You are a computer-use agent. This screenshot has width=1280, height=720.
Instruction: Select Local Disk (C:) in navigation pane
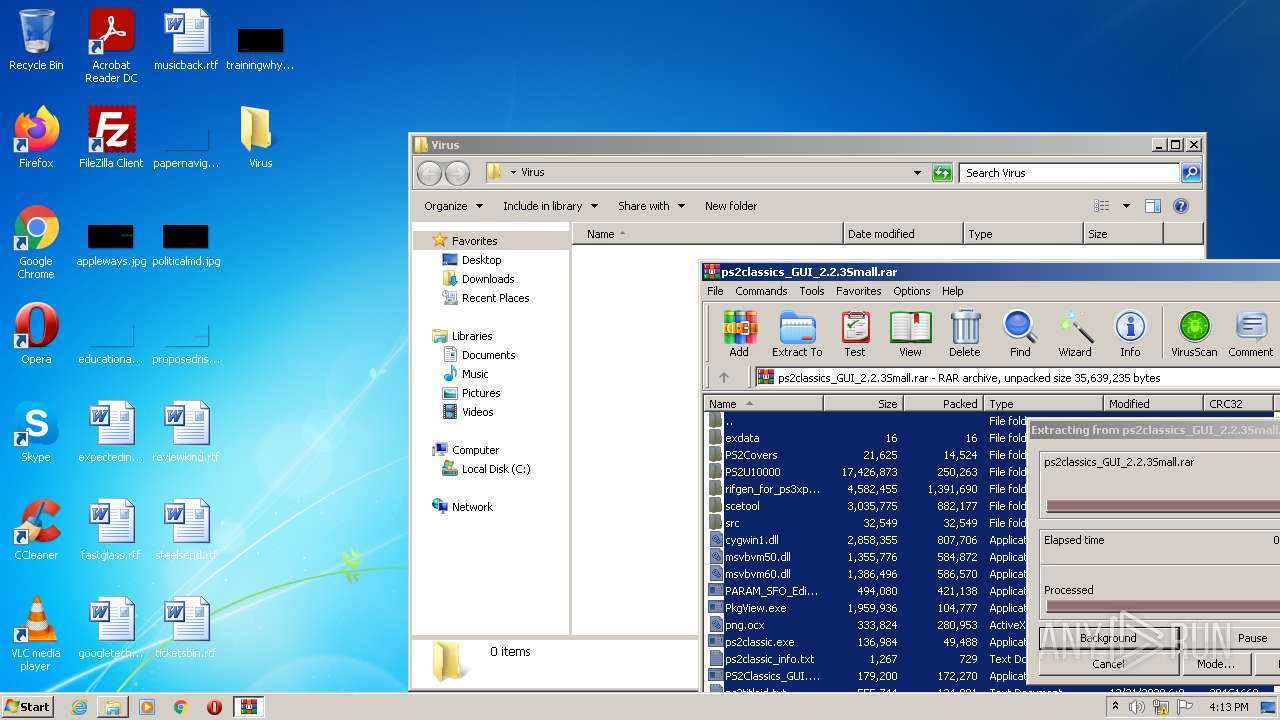[496, 469]
